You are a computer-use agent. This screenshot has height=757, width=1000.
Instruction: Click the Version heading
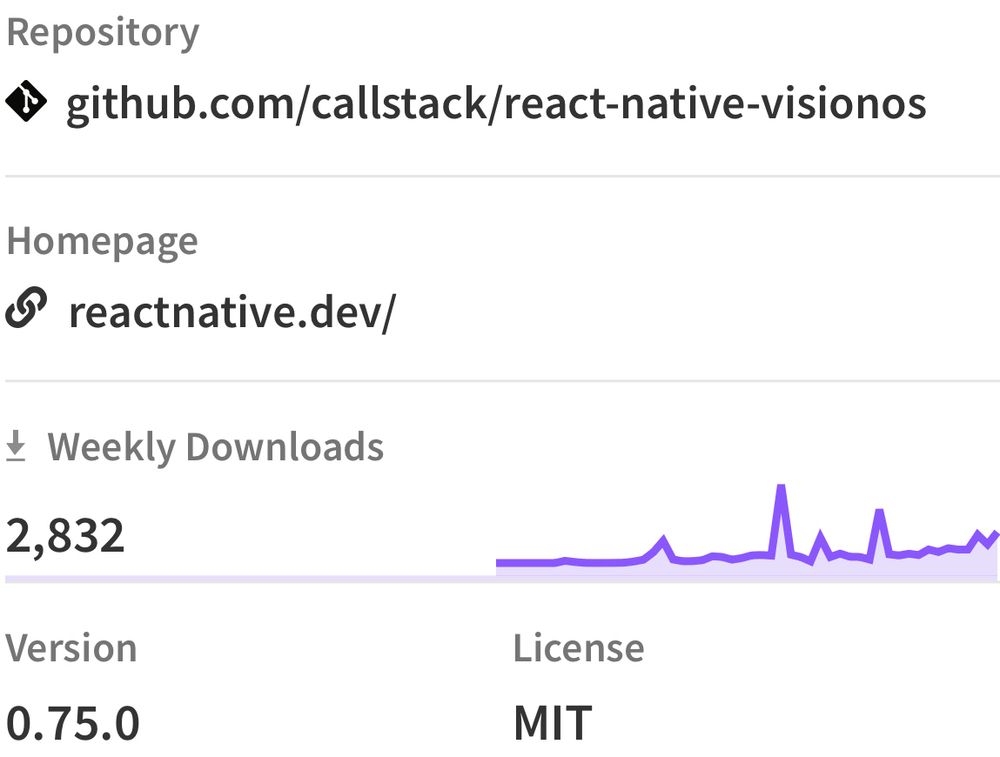coord(71,648)
